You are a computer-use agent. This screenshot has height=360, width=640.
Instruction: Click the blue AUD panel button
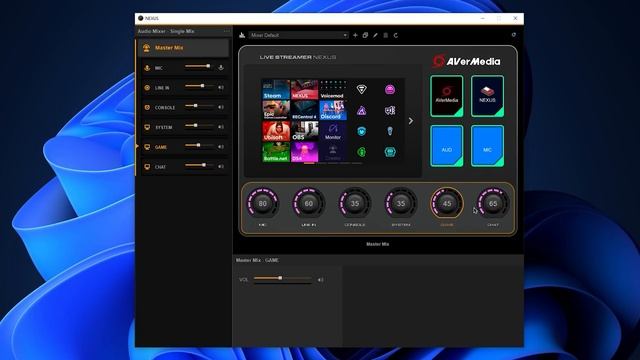click(447, 146)
